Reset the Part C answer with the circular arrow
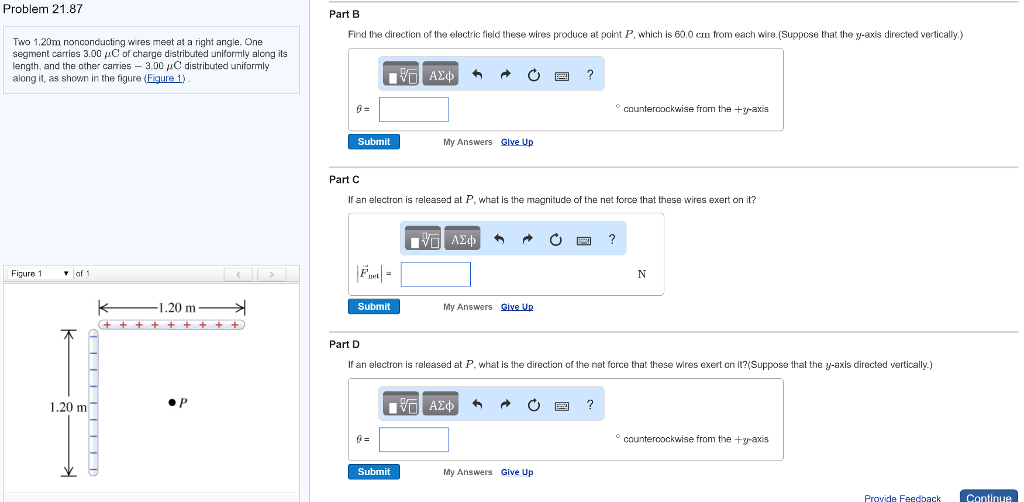 click(555, 240)
